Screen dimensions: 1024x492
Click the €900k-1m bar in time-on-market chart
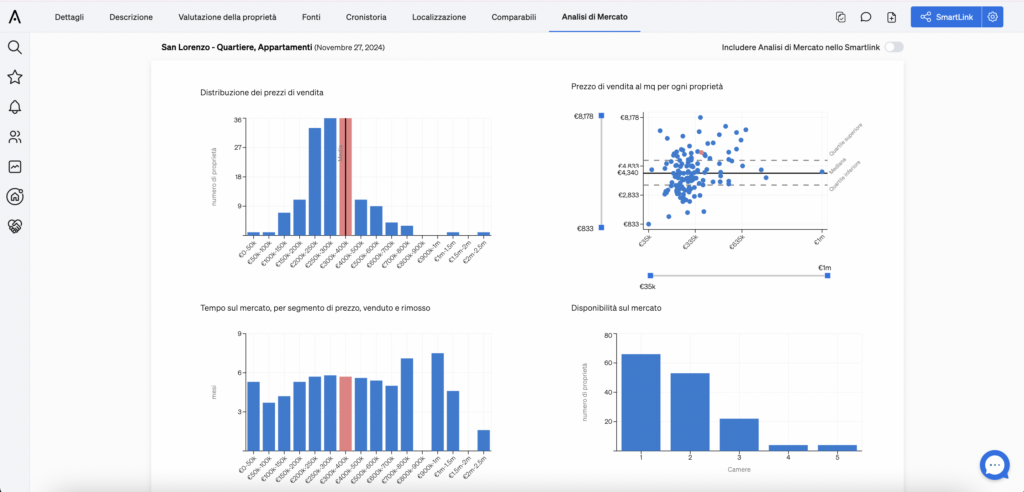point(438,402)
